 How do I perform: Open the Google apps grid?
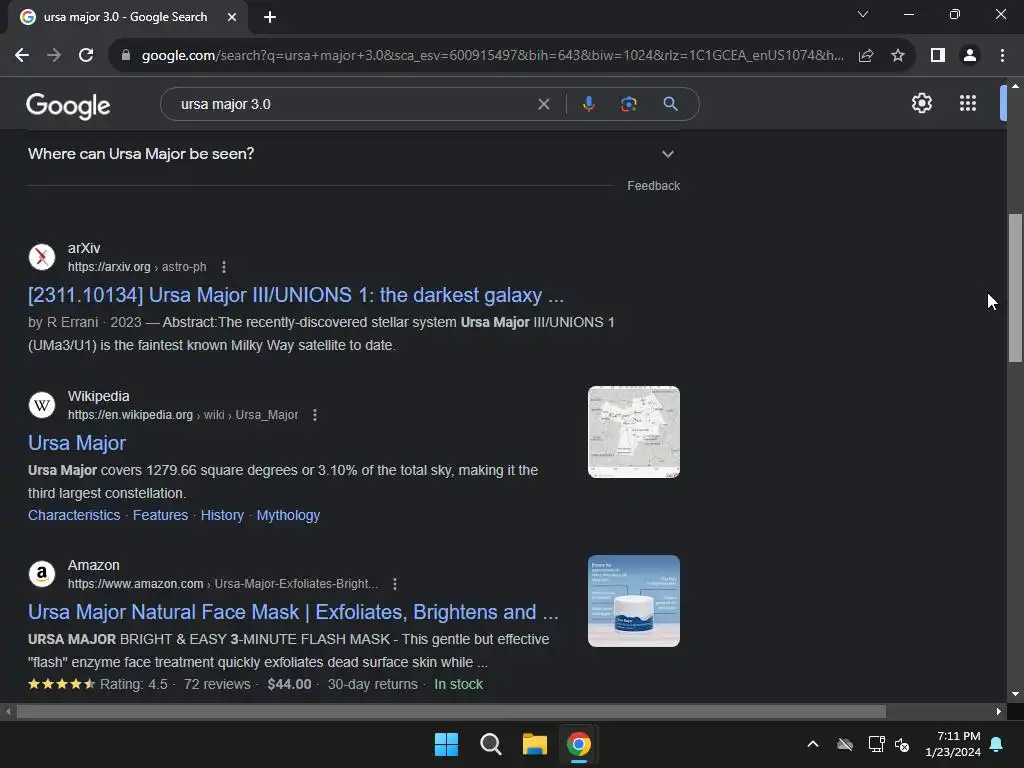[x=968, y=103]
